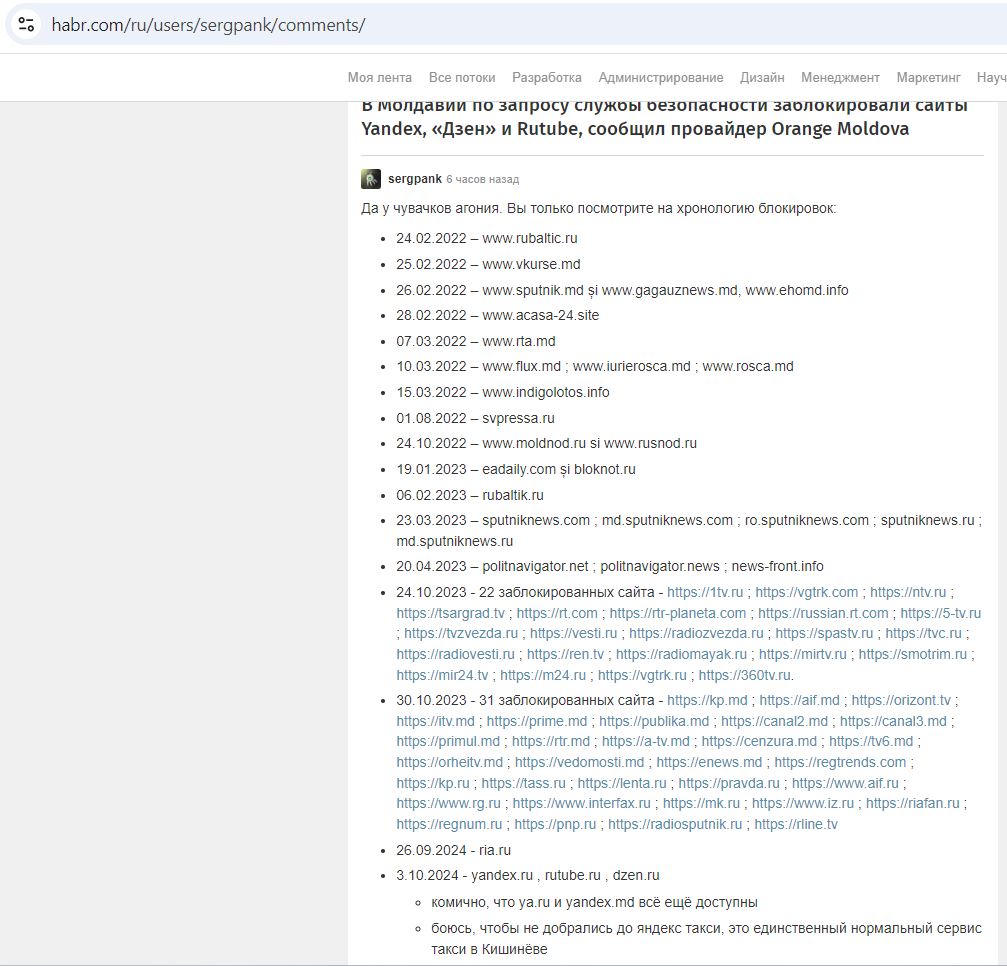Open sergpank username profile link

click(x=415, y=179)
